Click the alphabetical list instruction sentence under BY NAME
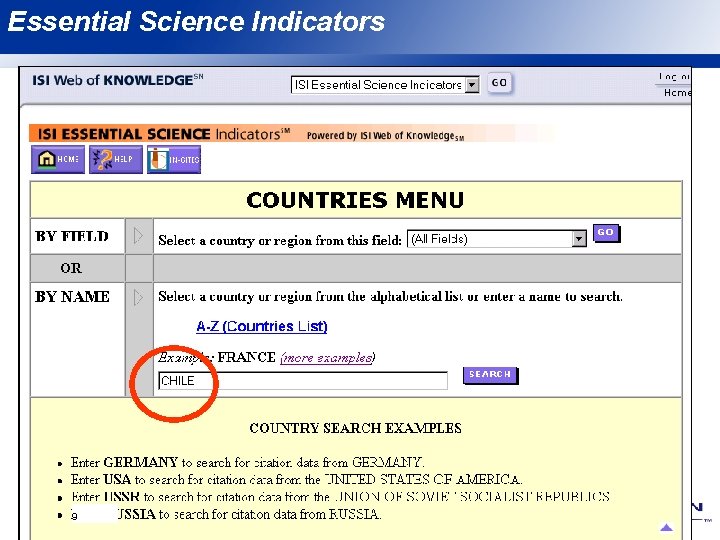The image size is (720, 540). 390,297
